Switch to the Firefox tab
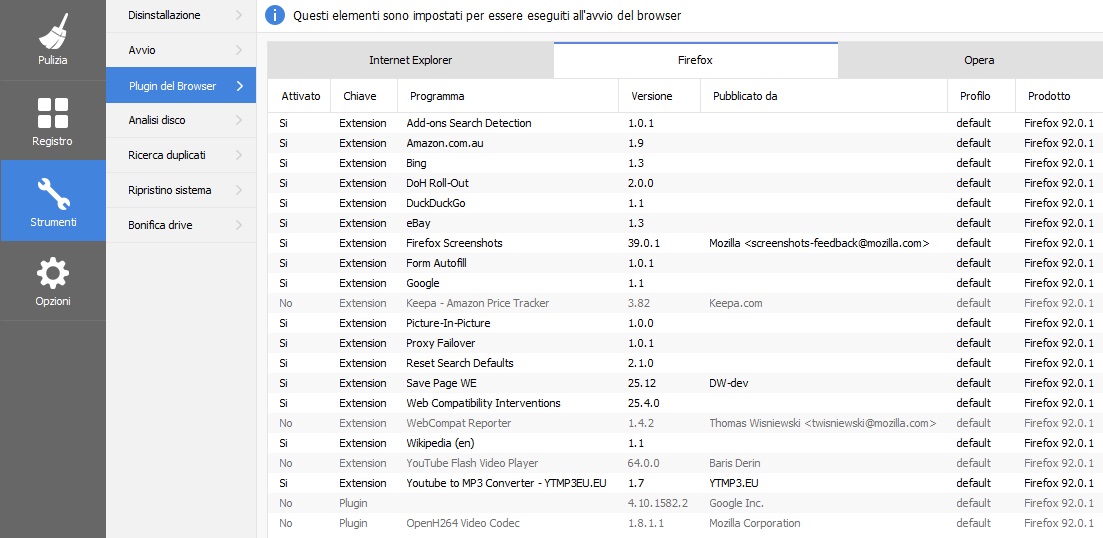 click(x=696, y=60)
